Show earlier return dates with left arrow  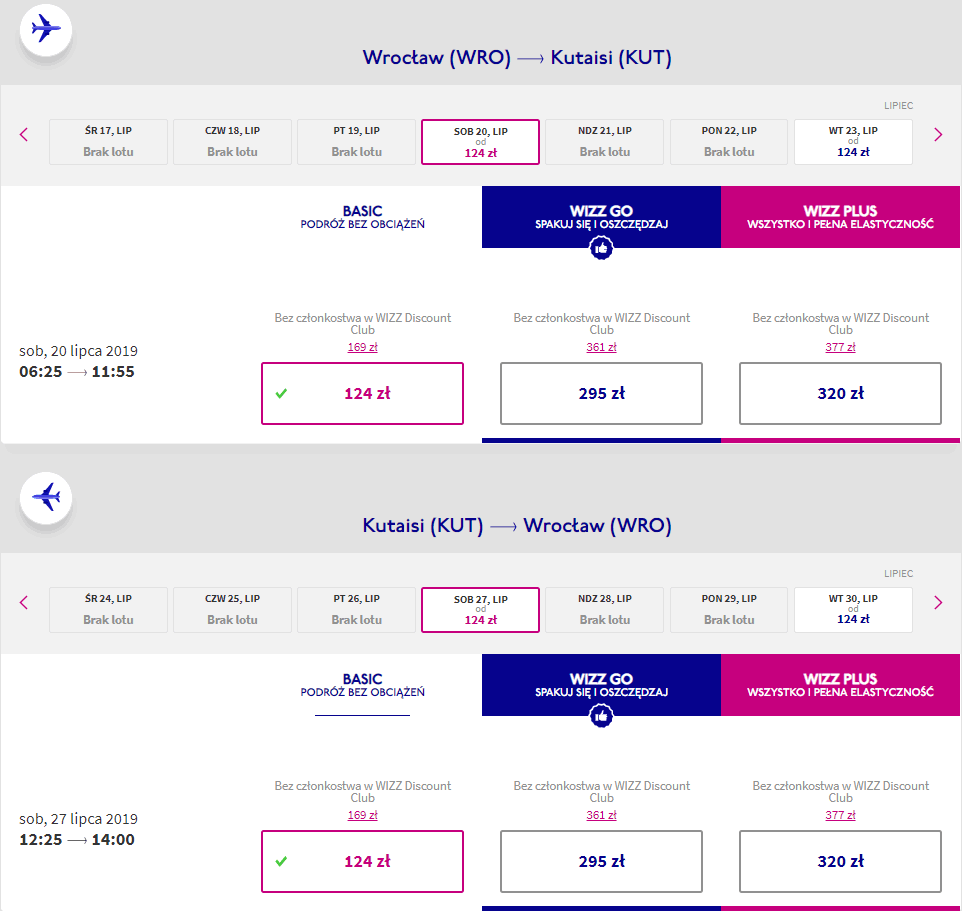click(25, 602)
